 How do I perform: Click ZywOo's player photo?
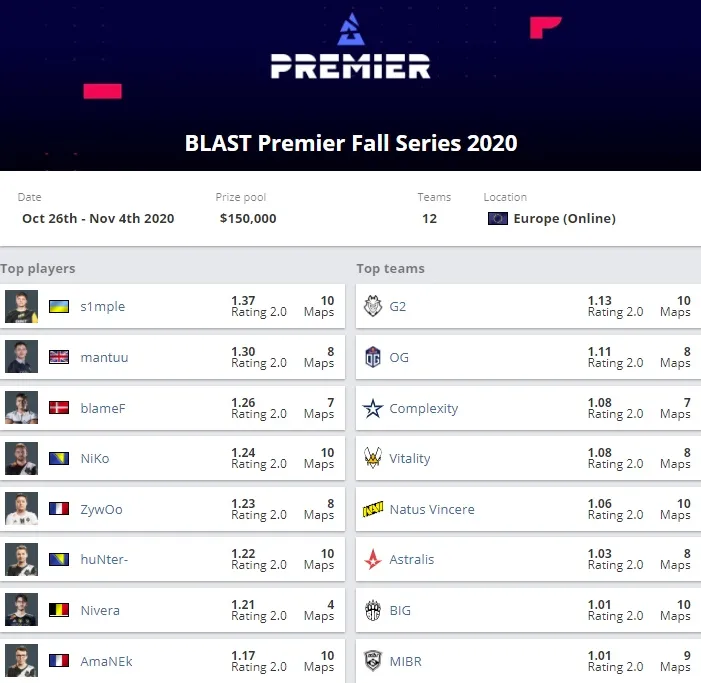point(21,509)
